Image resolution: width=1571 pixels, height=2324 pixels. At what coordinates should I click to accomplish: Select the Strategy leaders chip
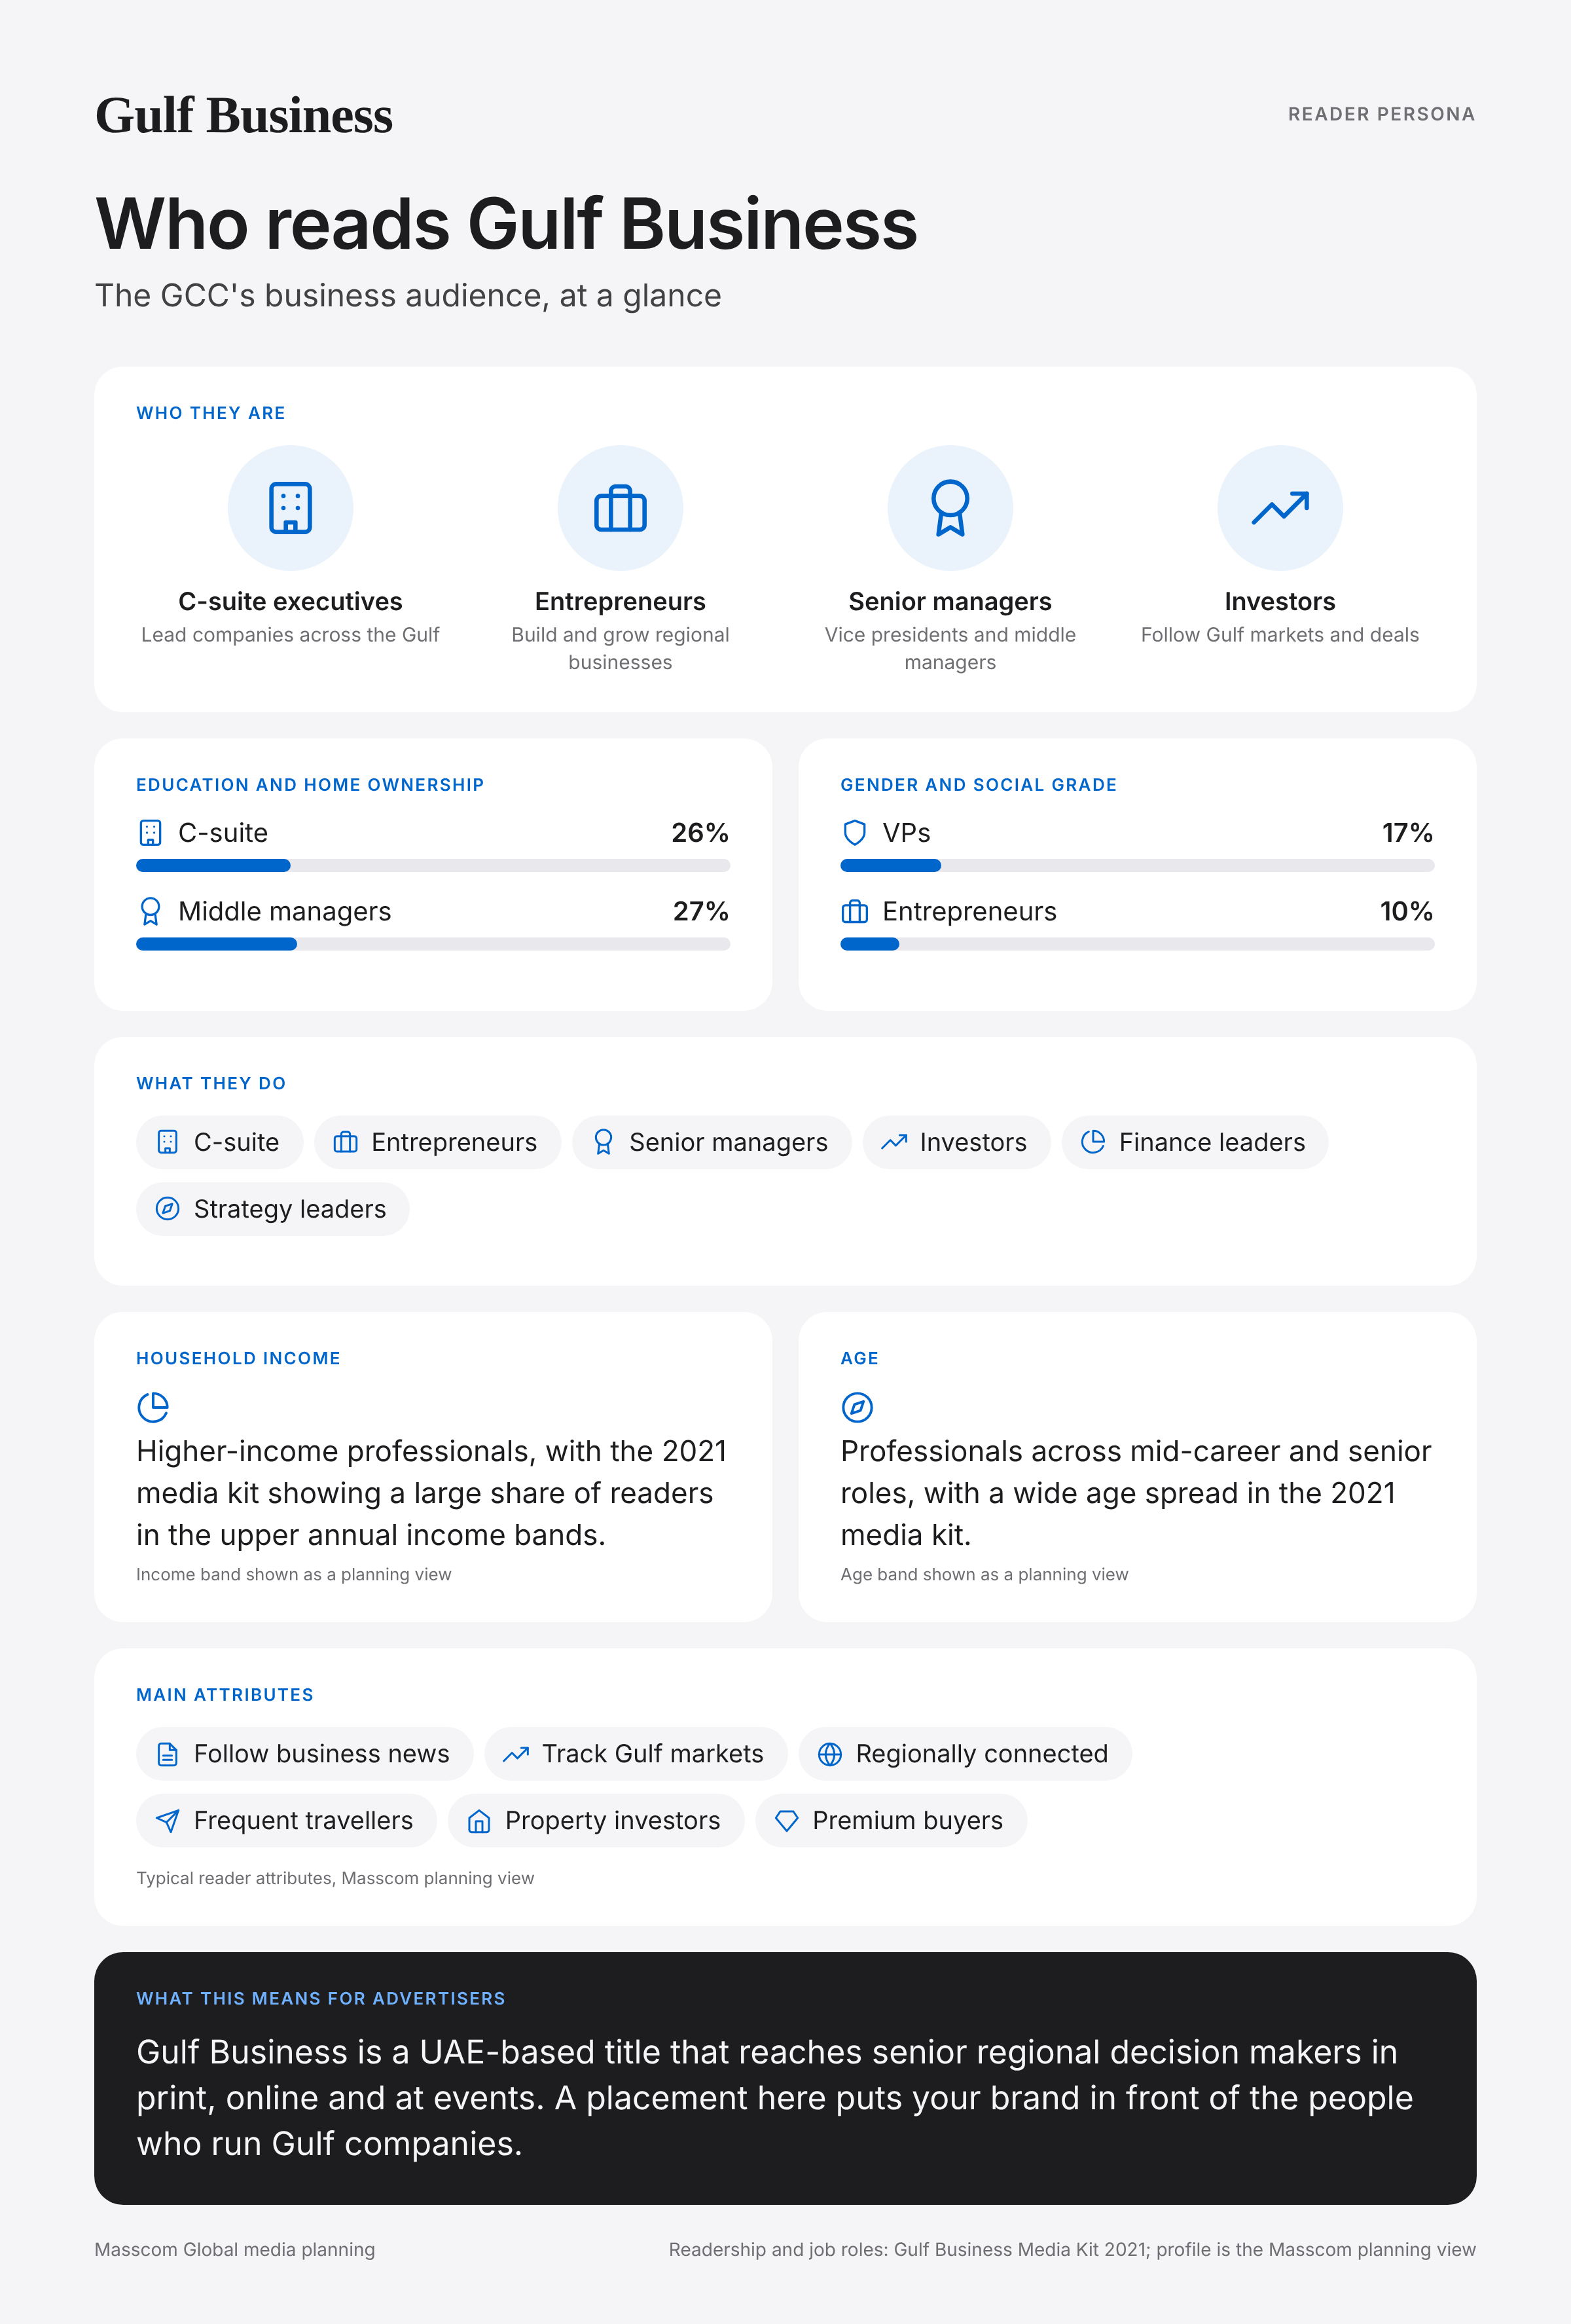point(272,1209)
